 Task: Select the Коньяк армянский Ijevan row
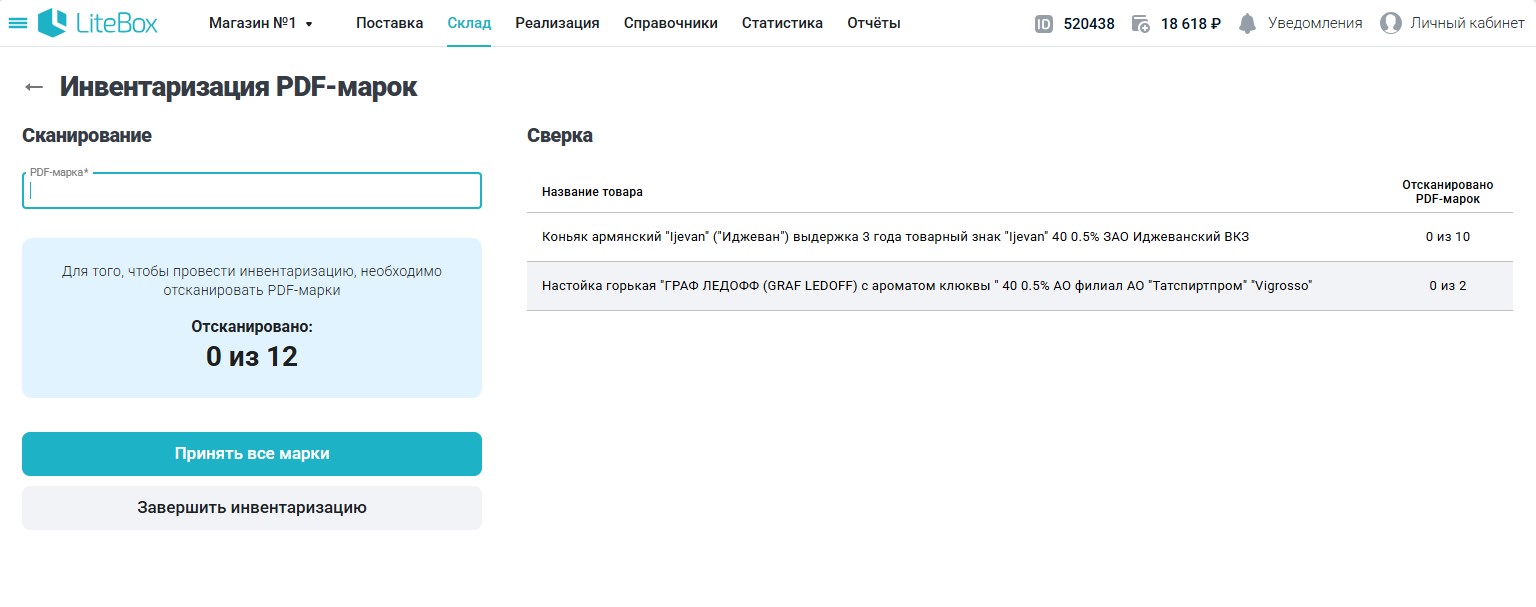[895, 237]
